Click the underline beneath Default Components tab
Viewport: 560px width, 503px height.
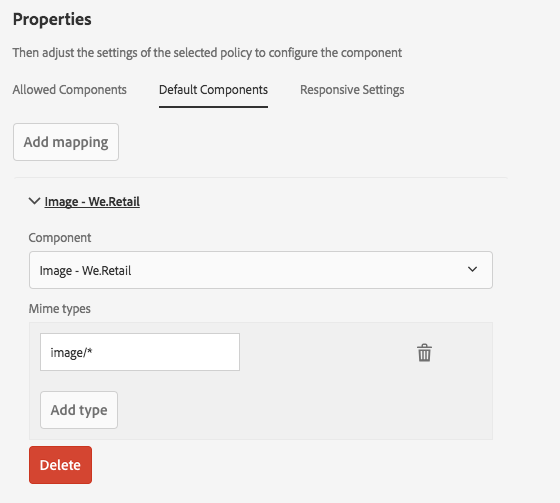click(x=213, y=106)
